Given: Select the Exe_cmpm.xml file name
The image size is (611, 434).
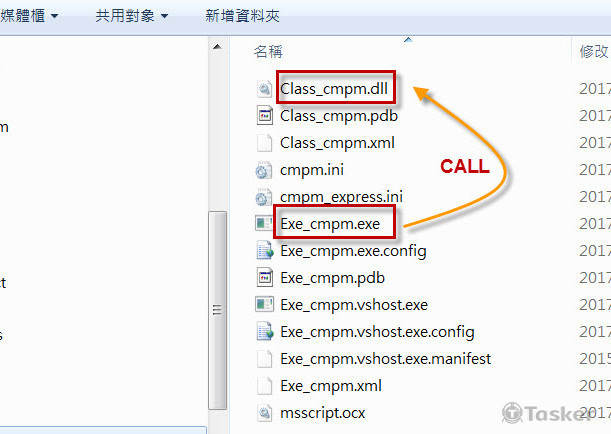Looking at the screenshot, I should click(330, 385).
